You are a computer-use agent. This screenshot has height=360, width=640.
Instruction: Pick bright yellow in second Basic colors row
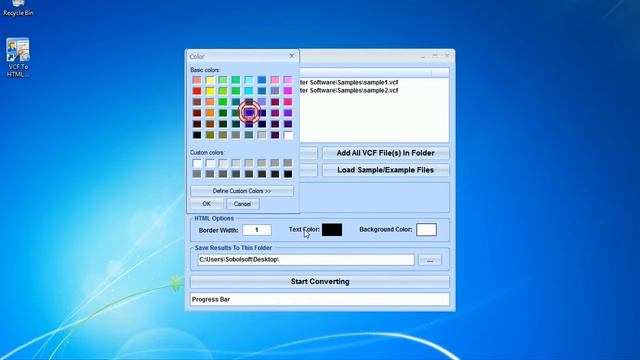(x=210, y=91)
